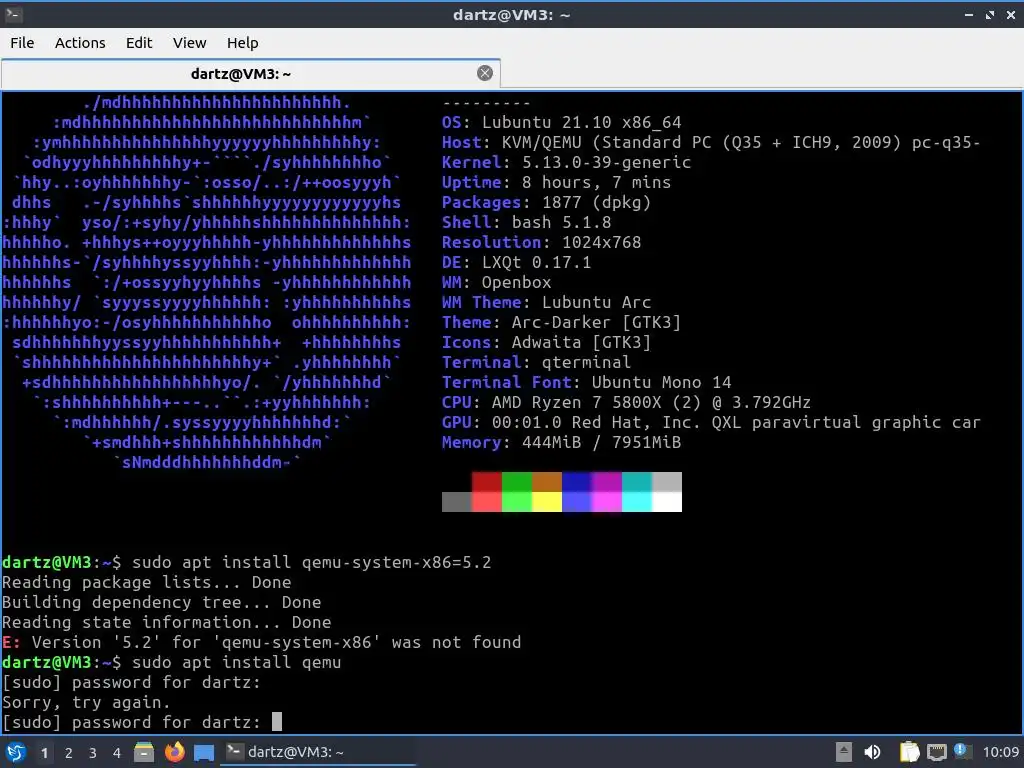Click the 'WM Theme: Lubuntu Arc' line
This screenshot has width=1024, height=768.
(547, 302)
